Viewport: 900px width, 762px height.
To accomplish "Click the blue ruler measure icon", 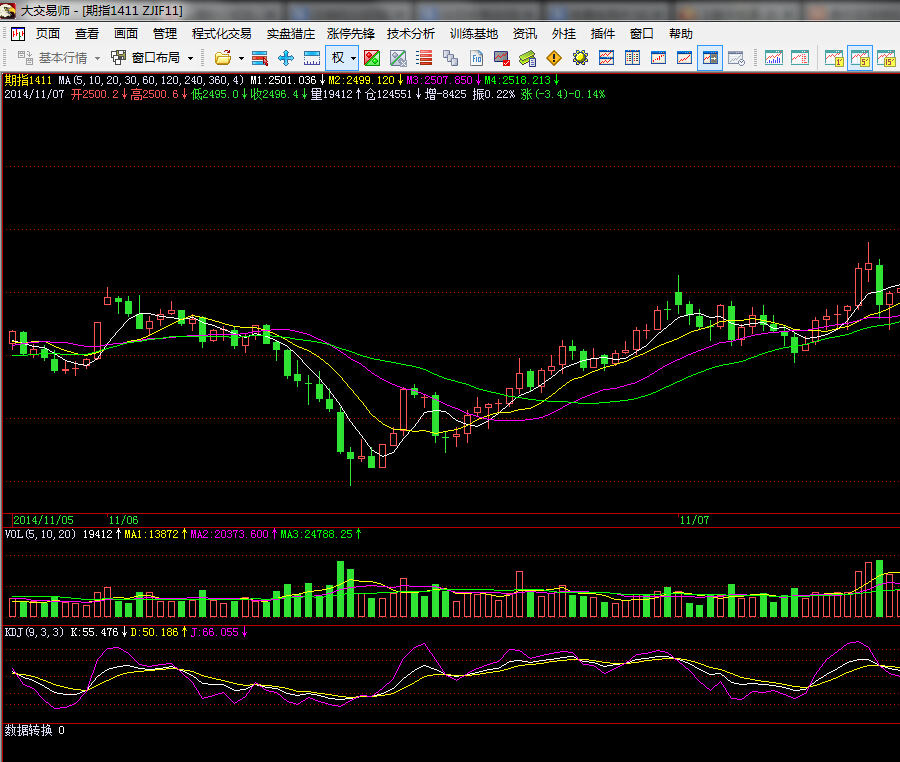I will (x=311, y=58).
